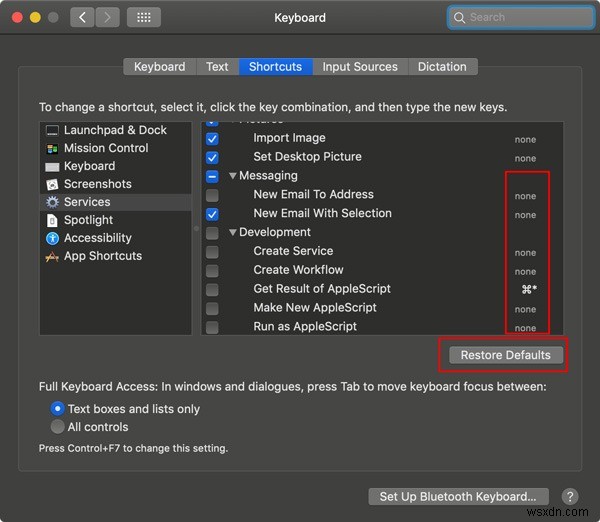
Task: Select Screenshots label in sidebar
Action: click(98, 184)
